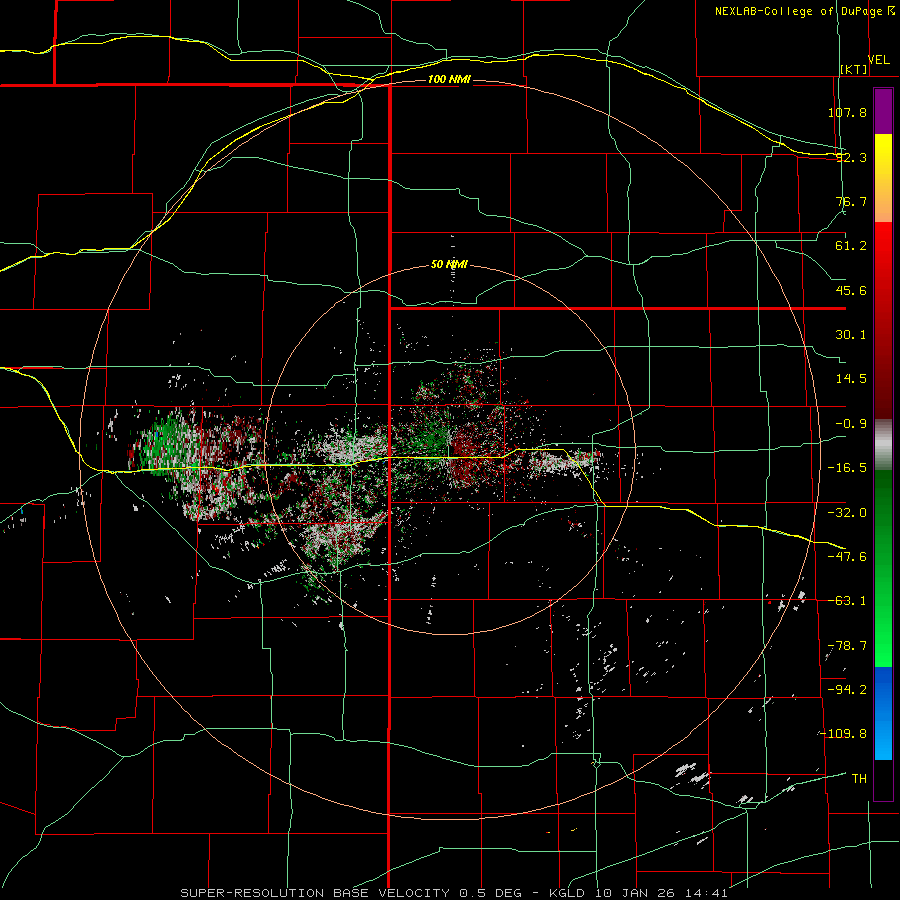900x900 pixels.
Task: Select the 30.1 scale value
Action: pos(851,335)
